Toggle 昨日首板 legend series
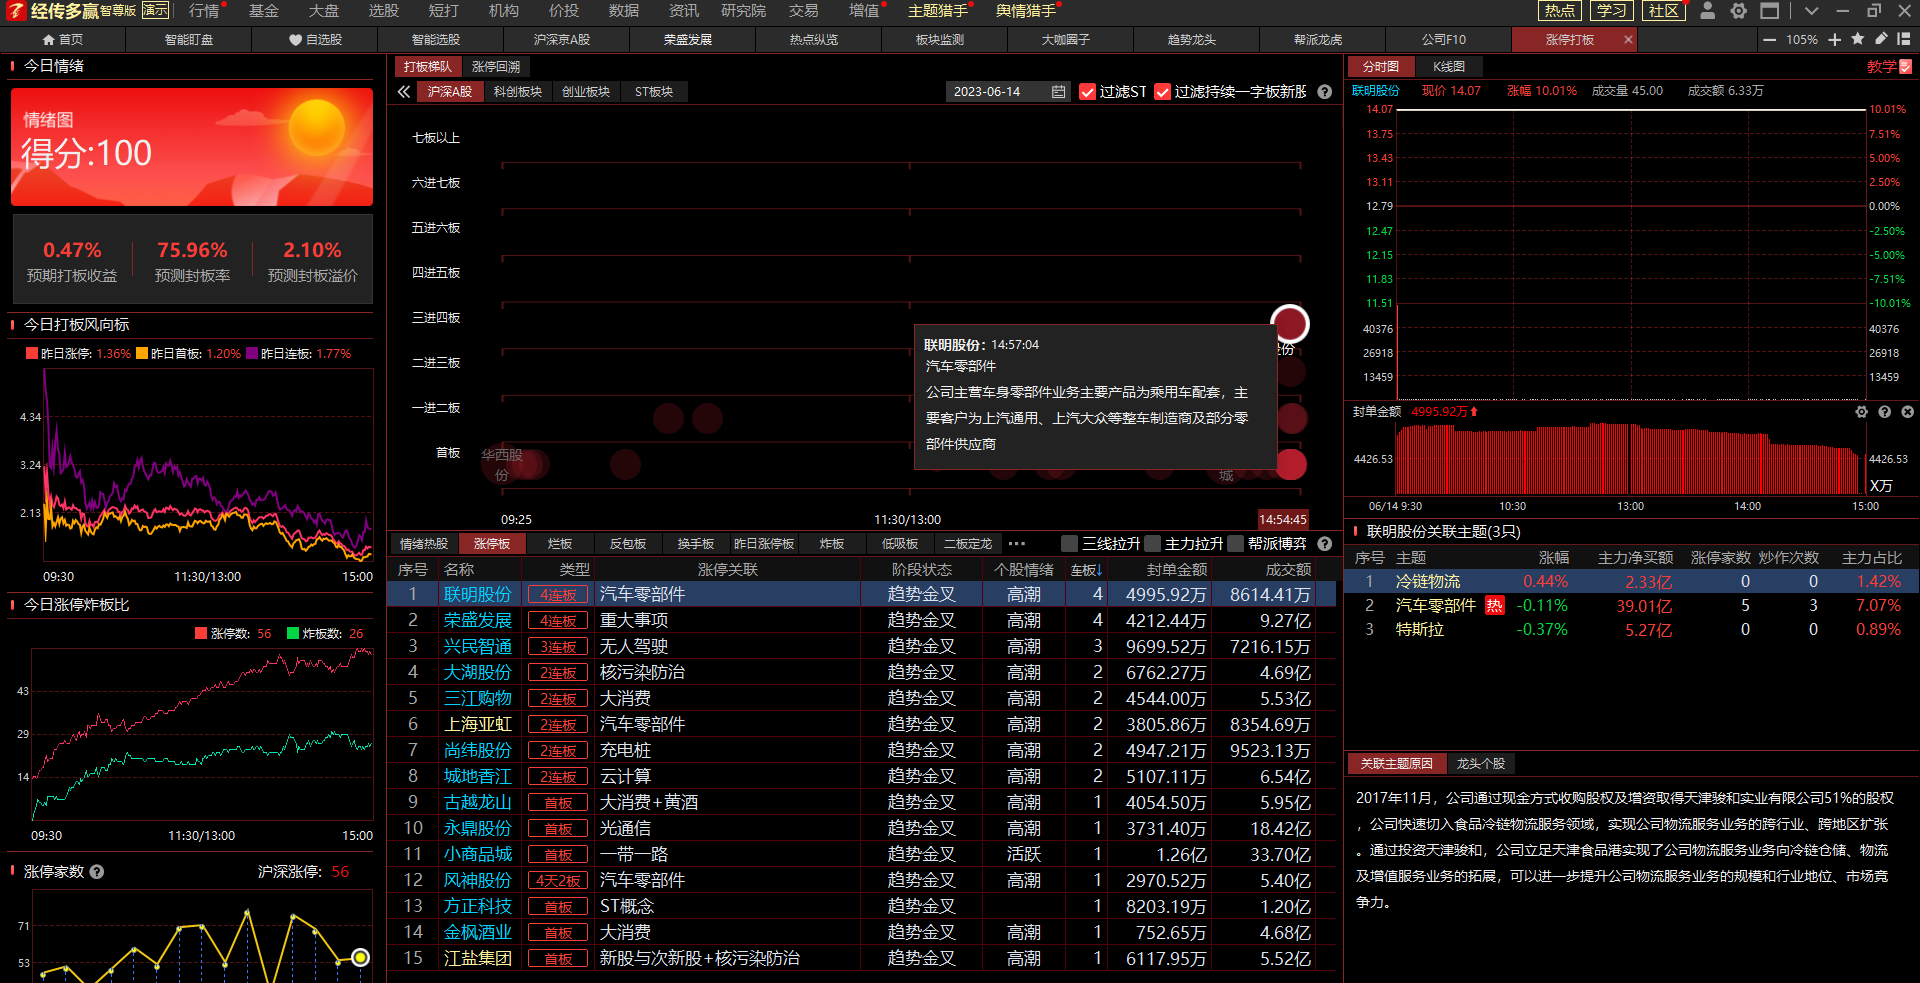1920x983 pixels. click(189, 354)
